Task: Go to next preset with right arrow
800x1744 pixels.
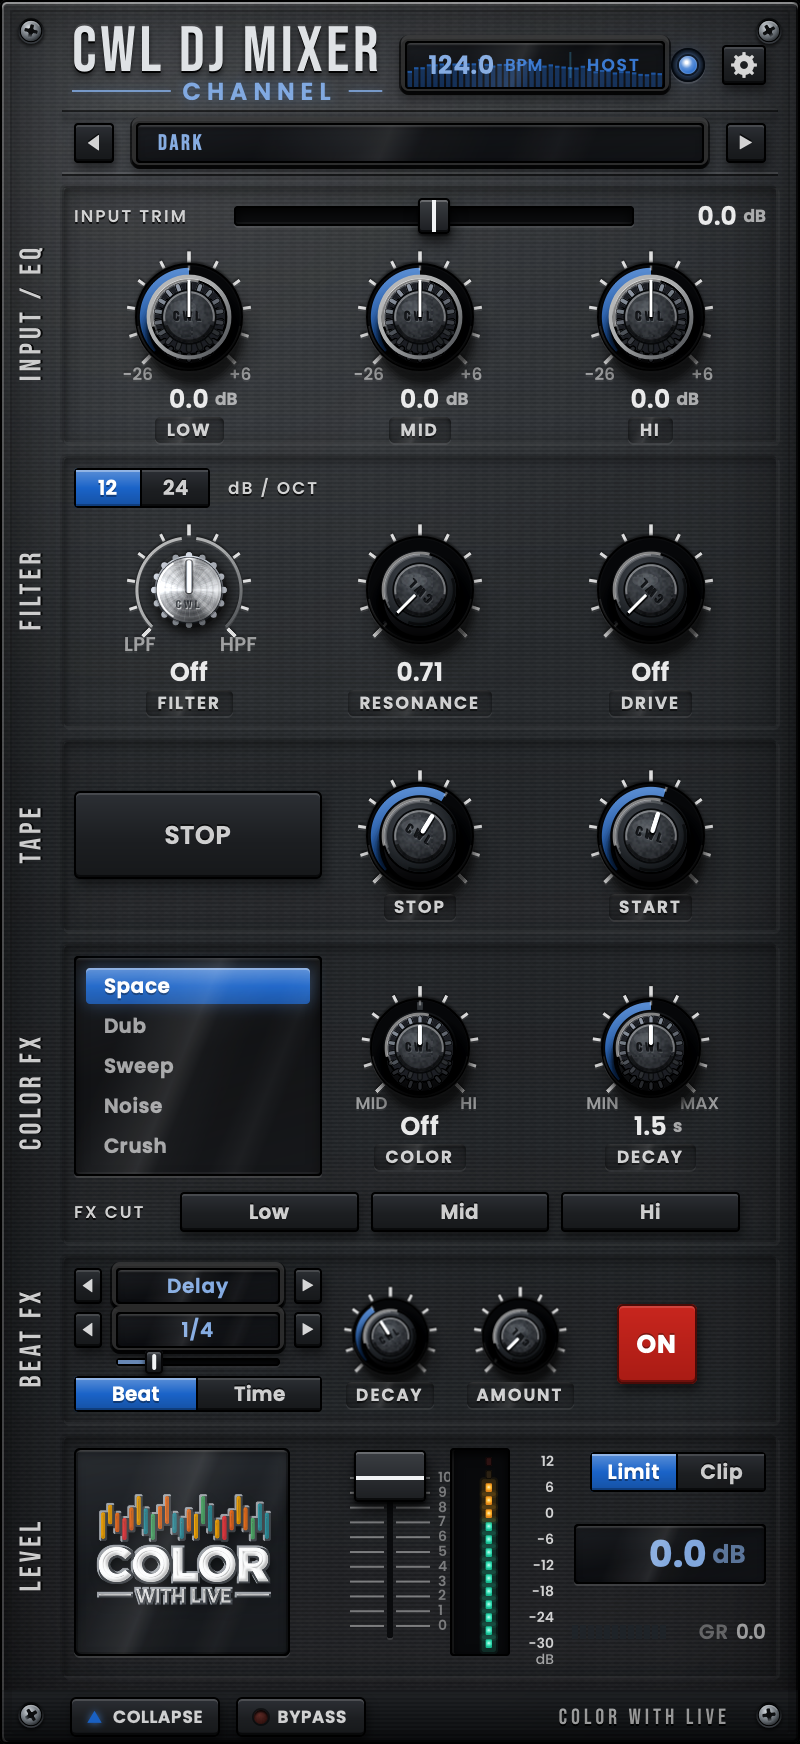Action: (x=745, y=143)
